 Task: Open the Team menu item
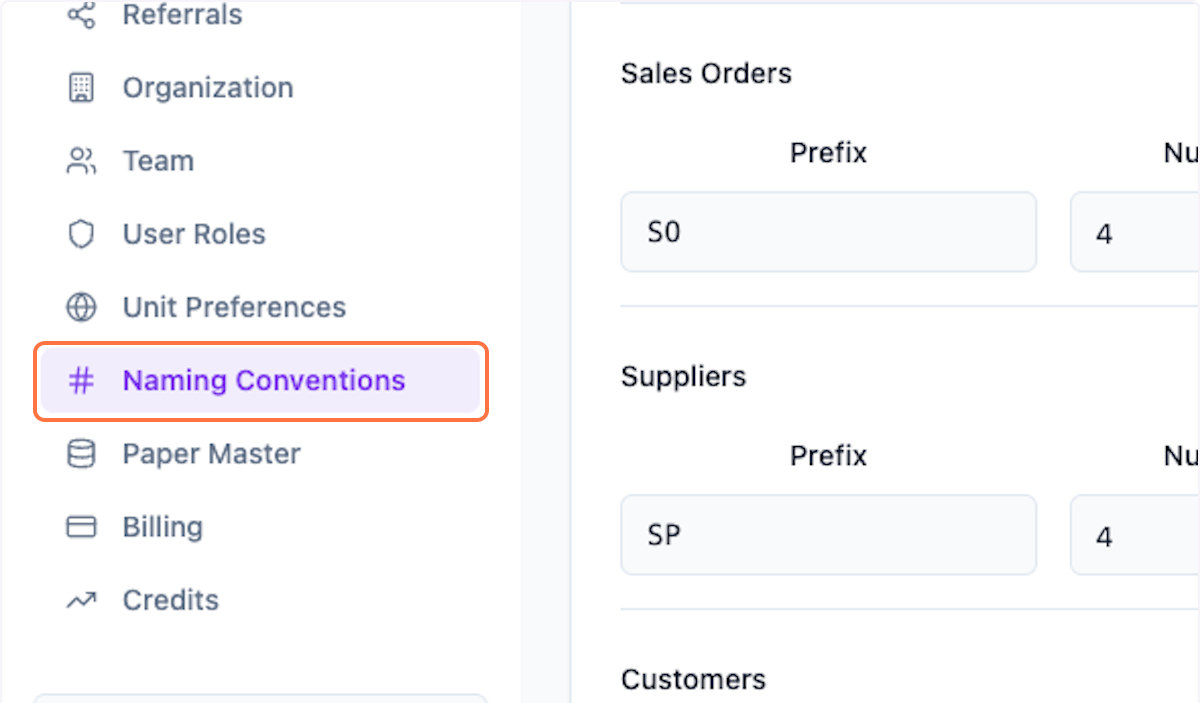pos(158,161)
